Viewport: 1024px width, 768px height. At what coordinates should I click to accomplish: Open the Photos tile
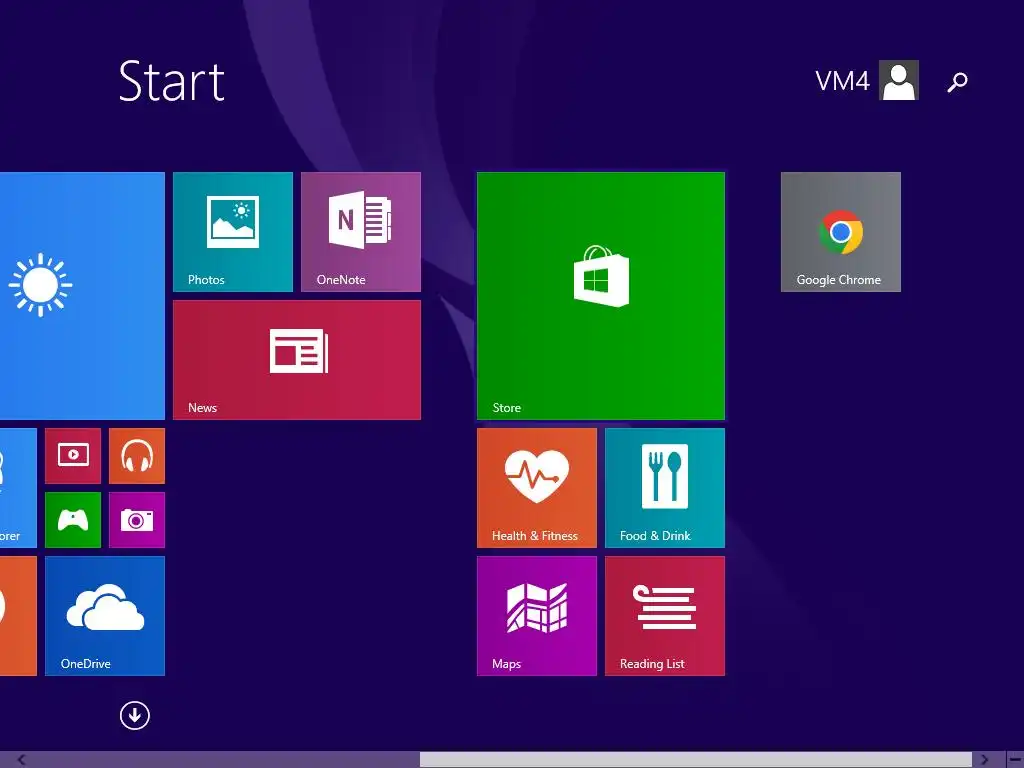(232, 232)
